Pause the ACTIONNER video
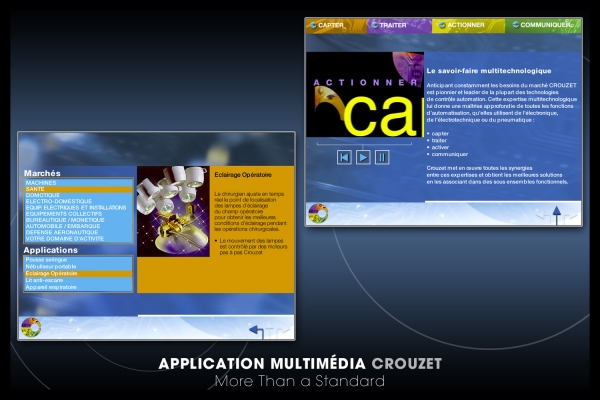This screenshot has height=400, width=600. point(382,157)
